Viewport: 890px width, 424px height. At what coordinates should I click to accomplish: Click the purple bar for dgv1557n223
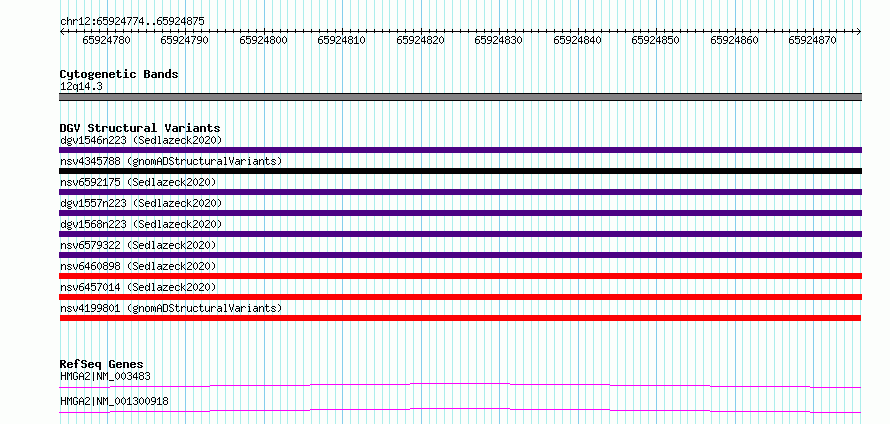460,213
